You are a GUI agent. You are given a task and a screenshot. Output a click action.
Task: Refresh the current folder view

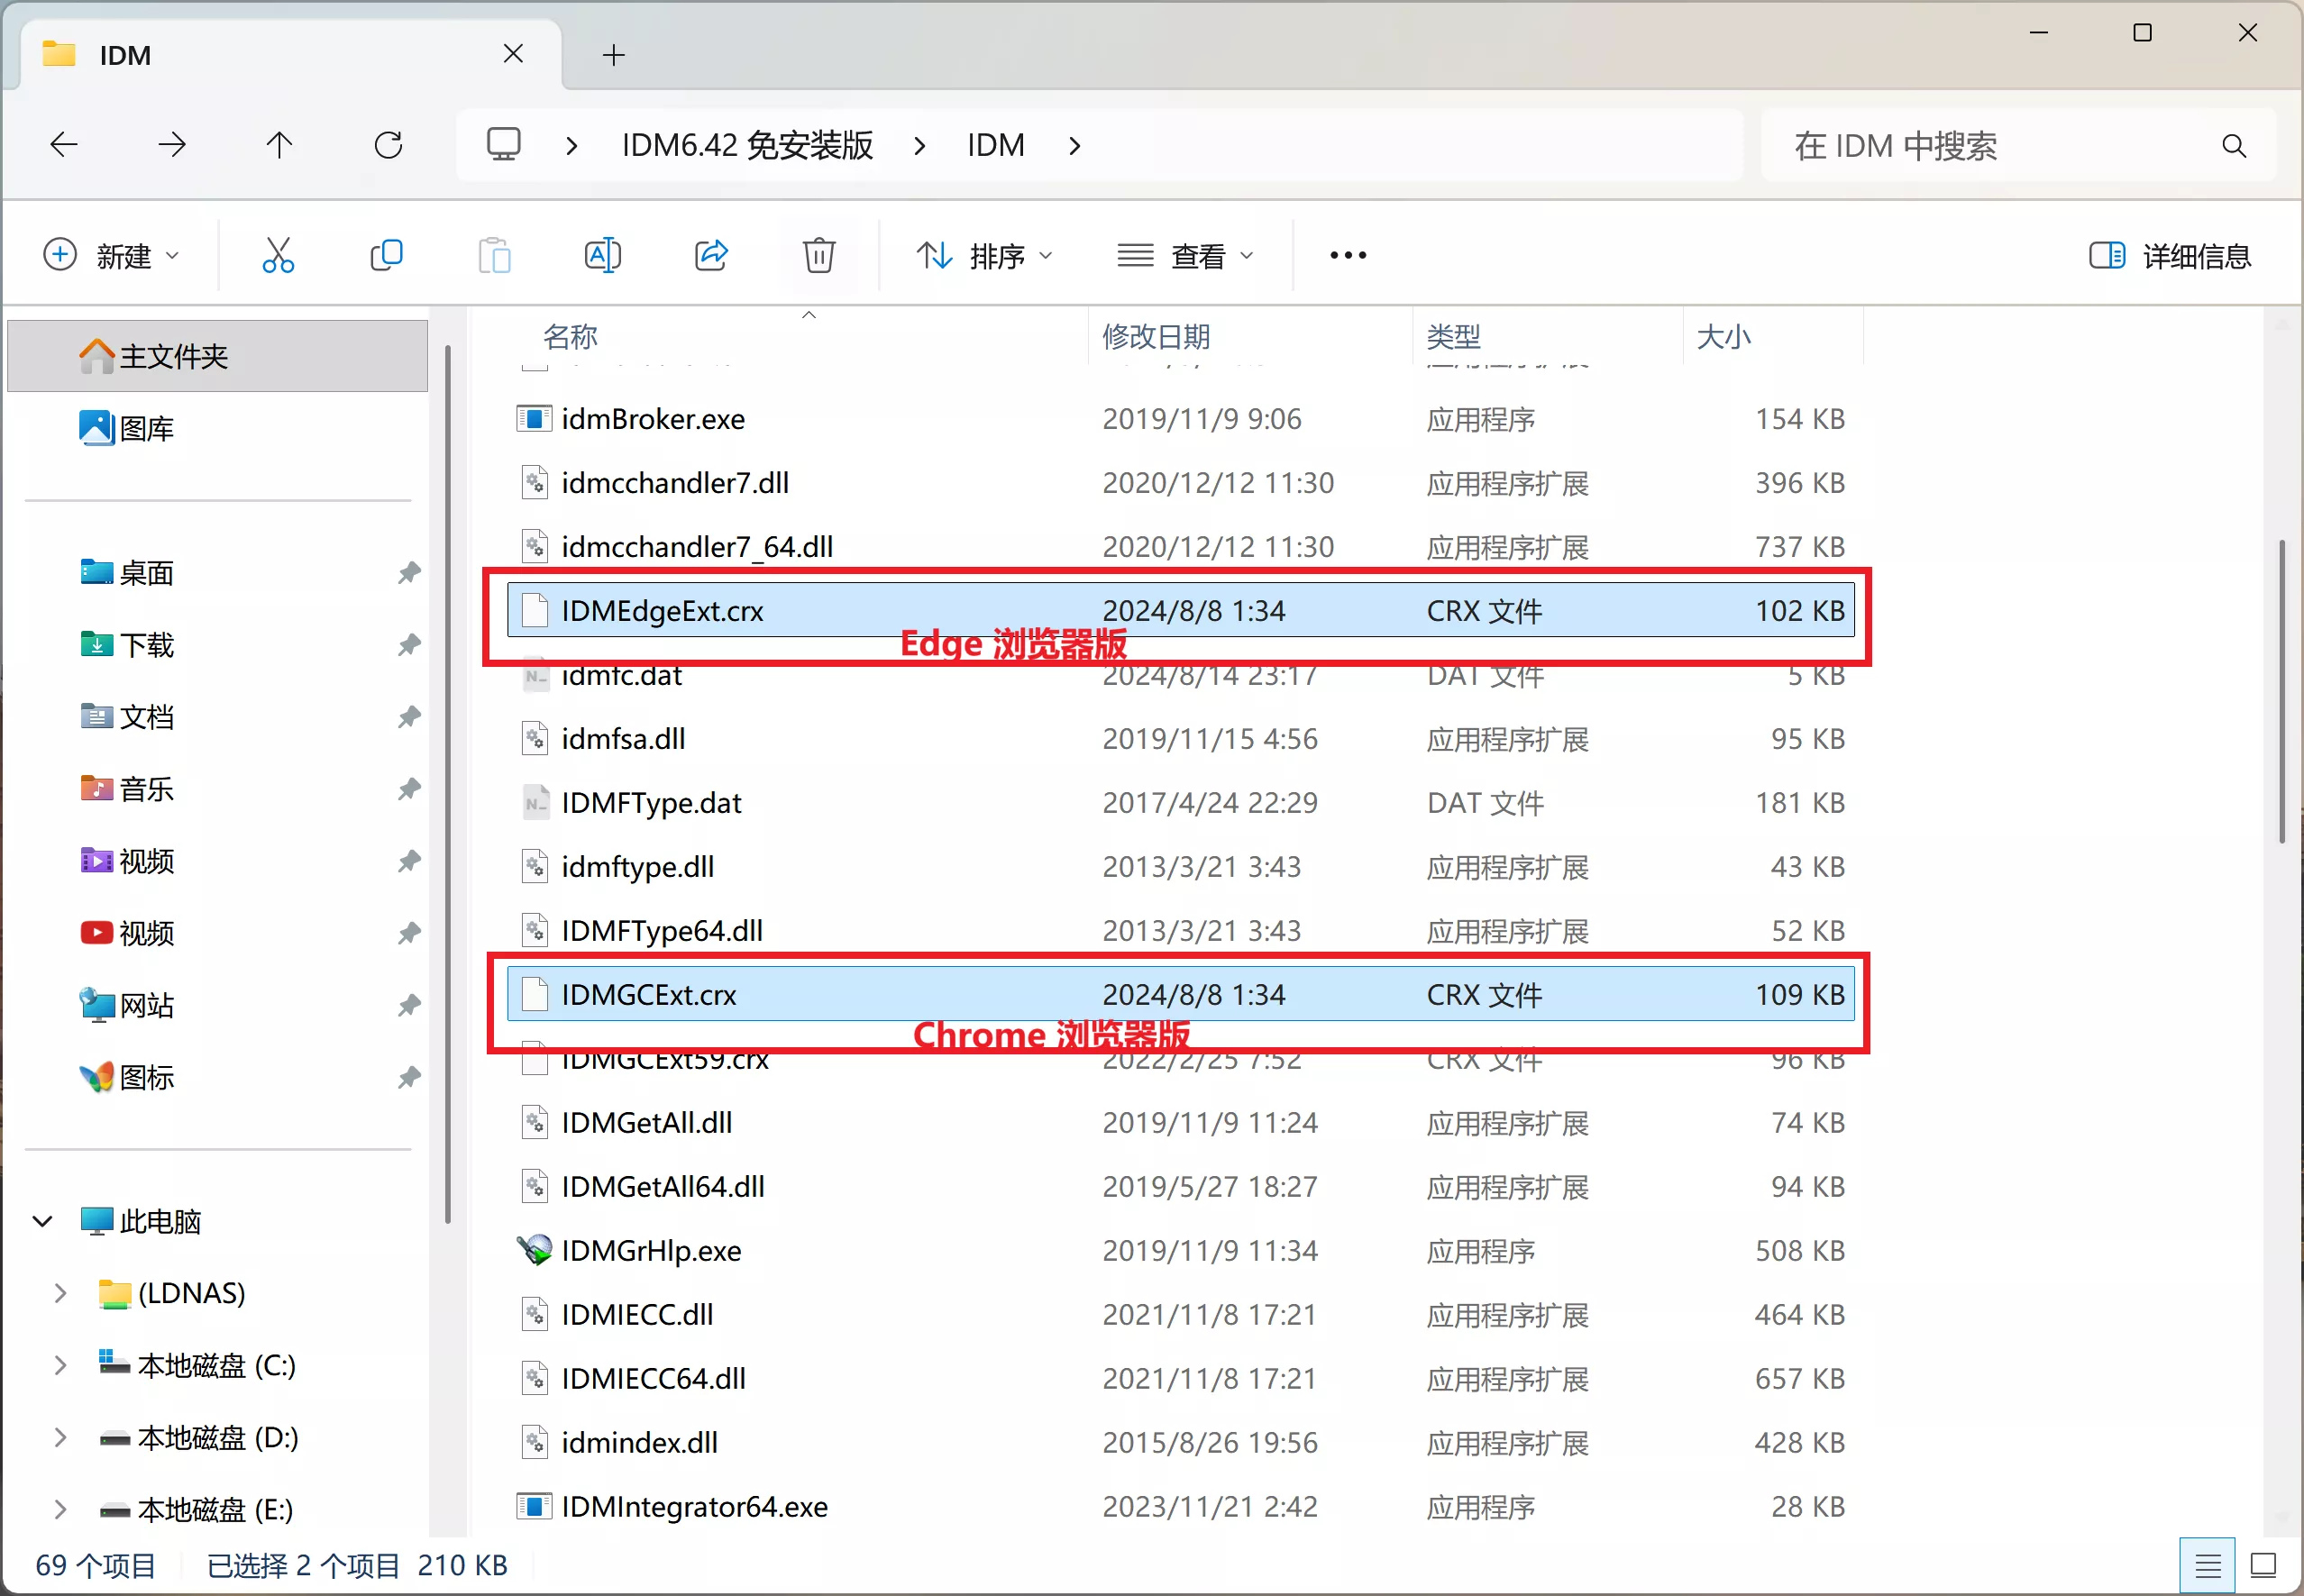pos(389,144)
